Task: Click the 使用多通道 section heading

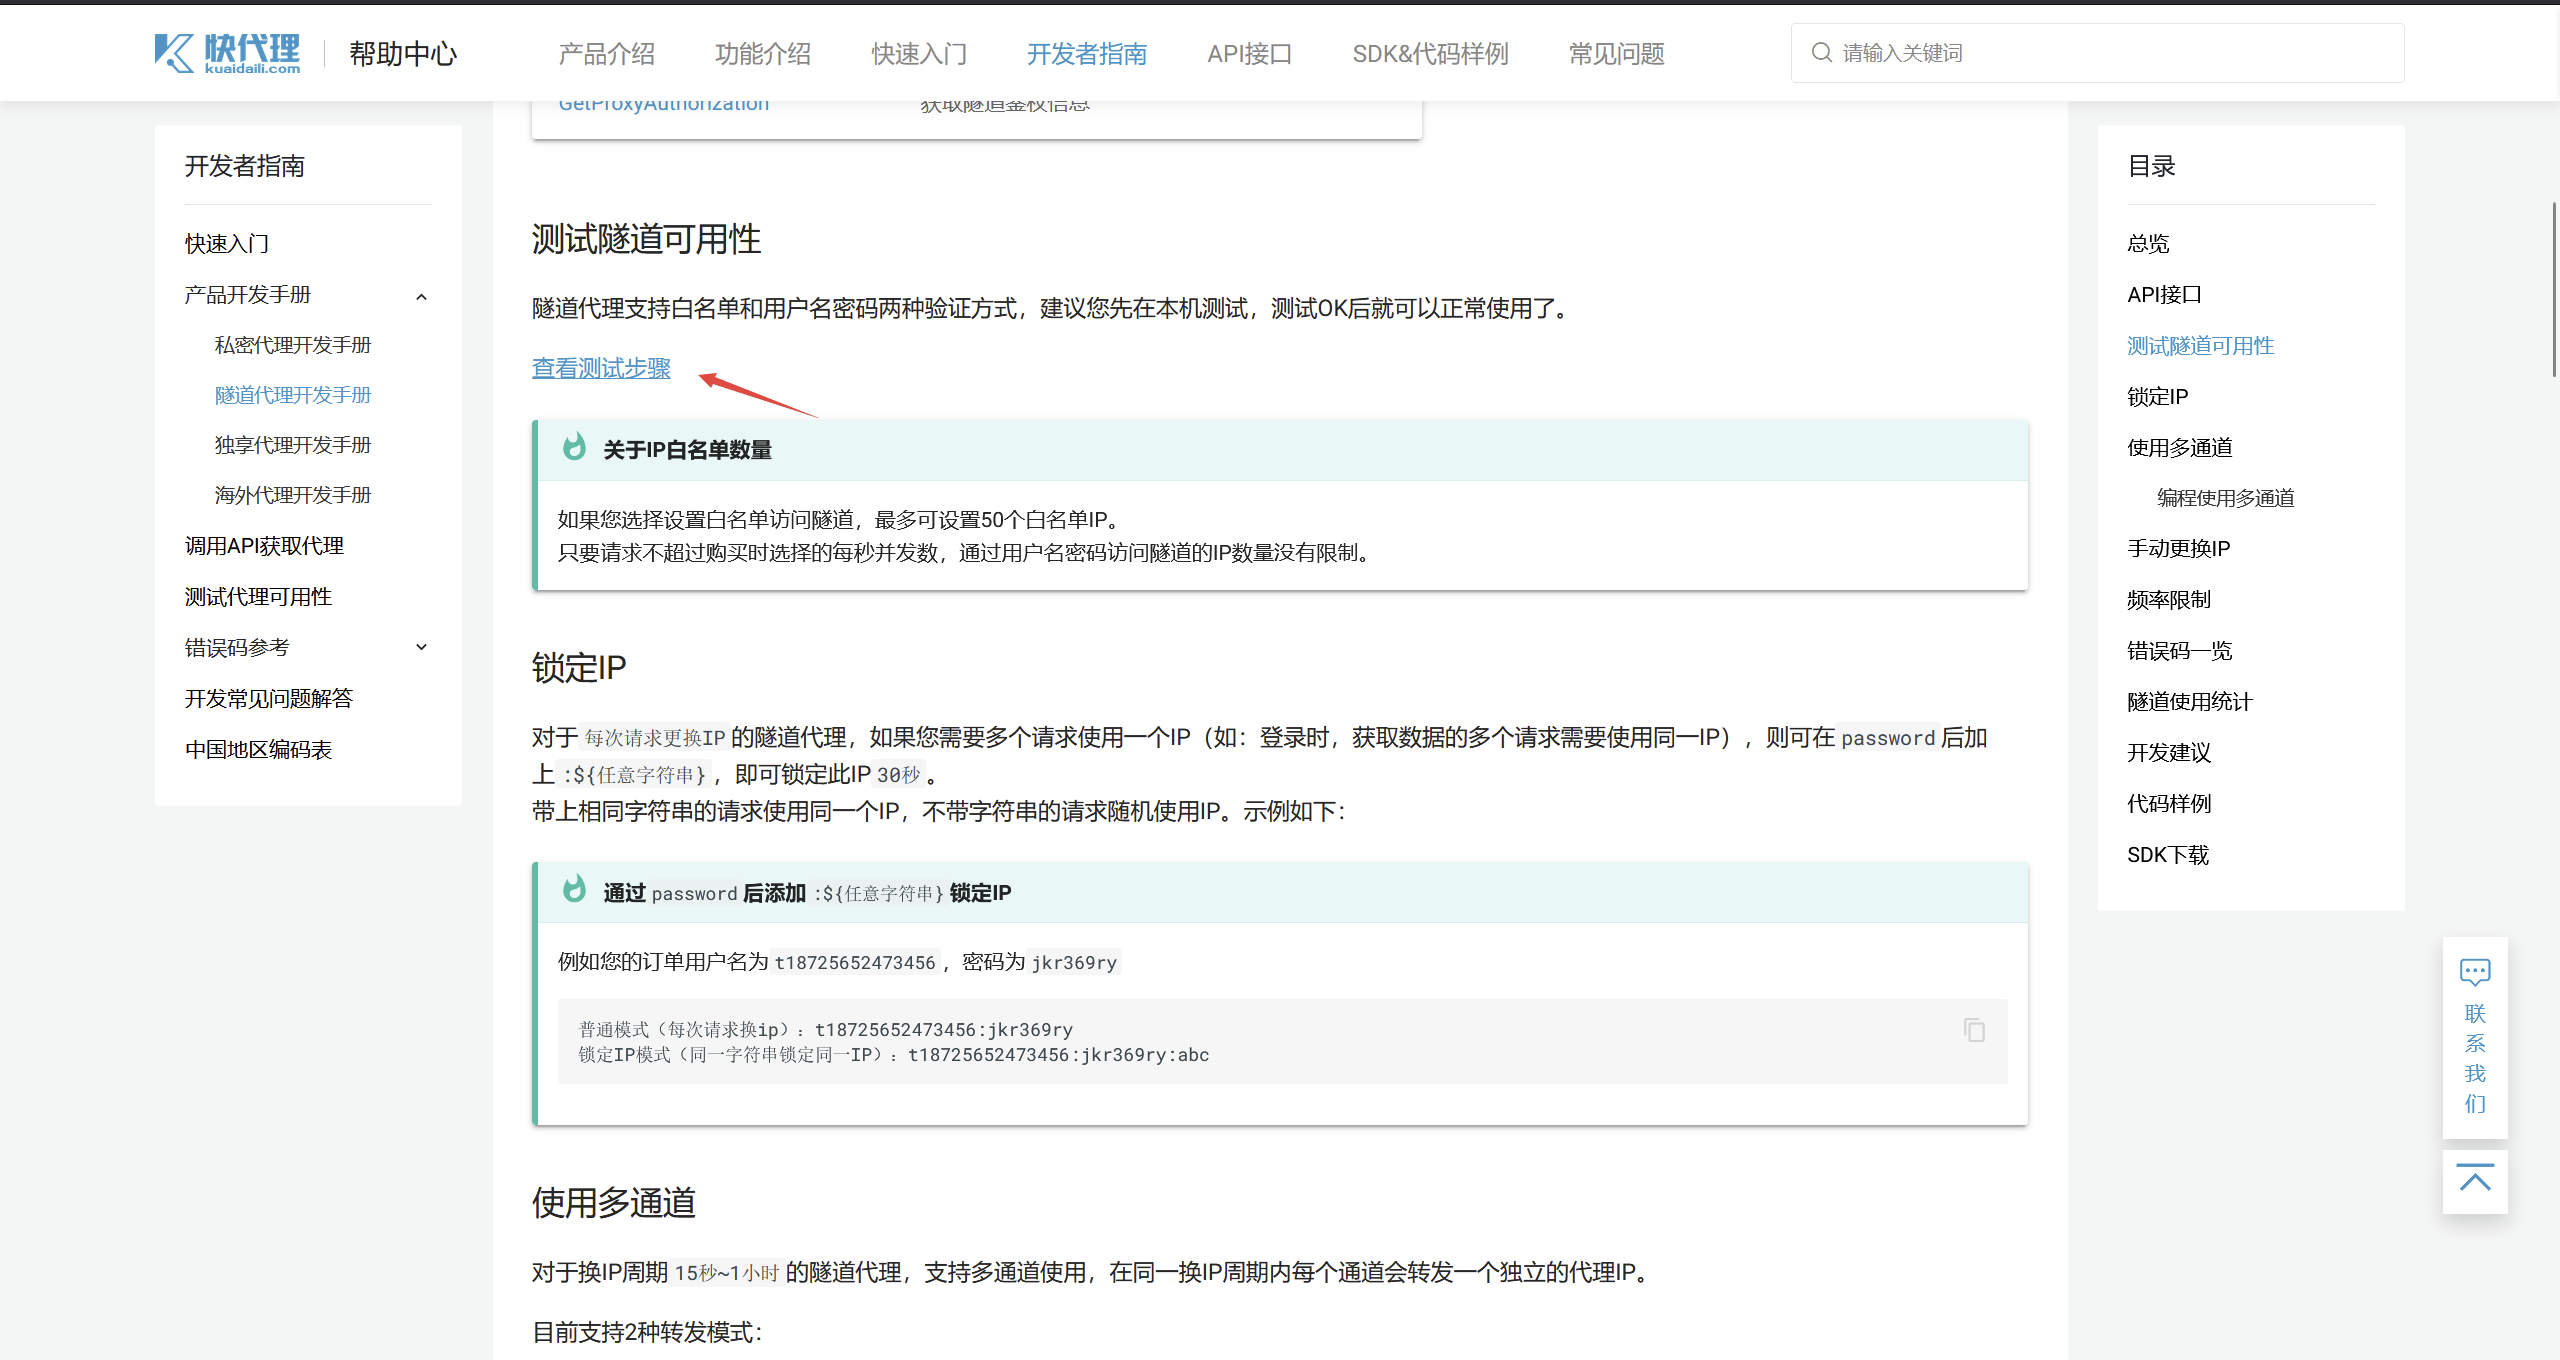Action: tap(614, 1202)
